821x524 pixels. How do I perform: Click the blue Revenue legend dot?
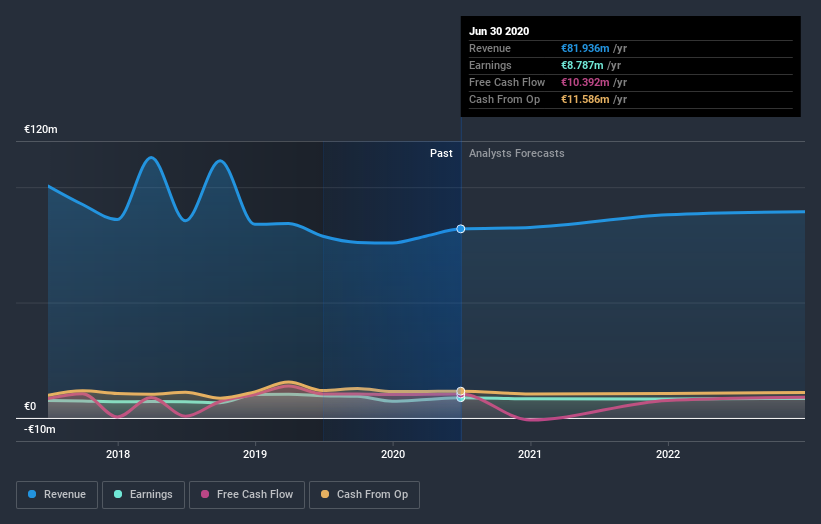(32, 494)
